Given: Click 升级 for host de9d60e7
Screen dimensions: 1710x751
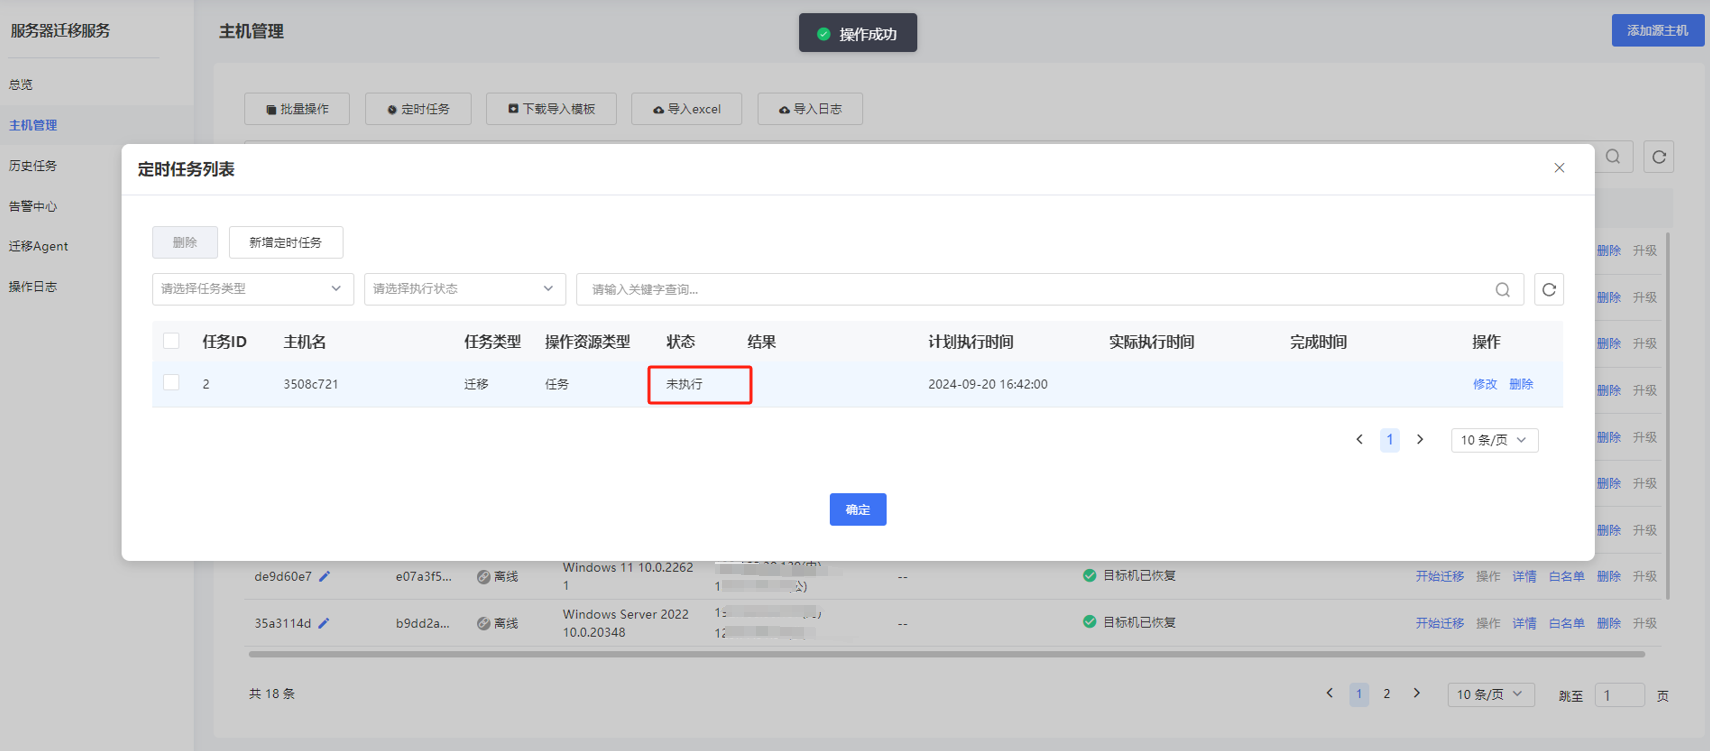Looking at the screenshot, I should tap(1645, 577).
